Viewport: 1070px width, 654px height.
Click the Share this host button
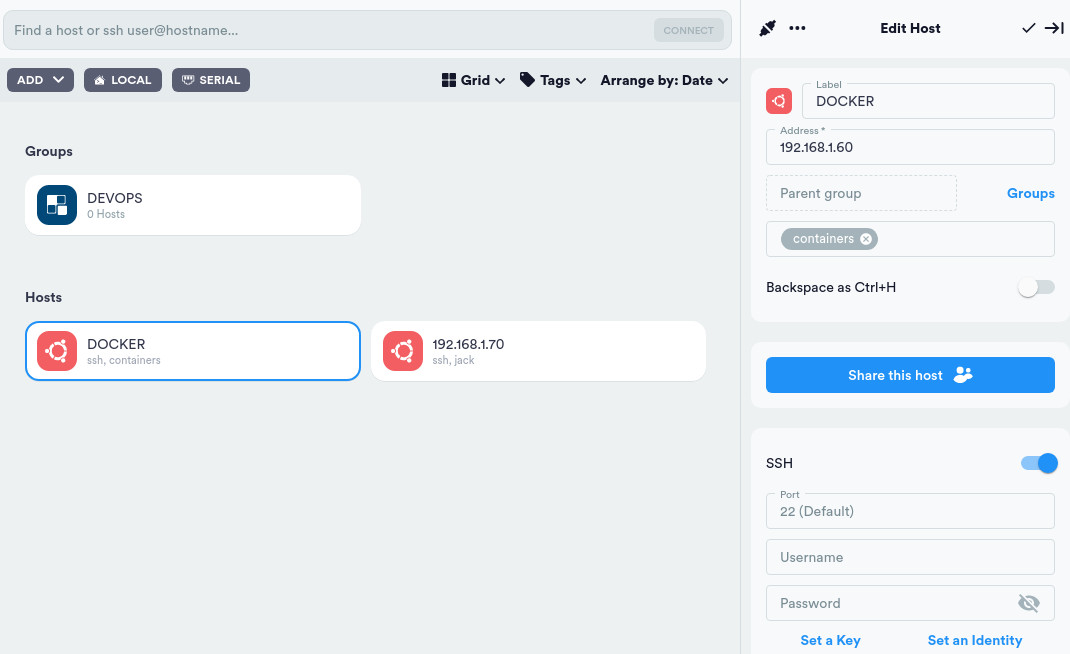909,375
